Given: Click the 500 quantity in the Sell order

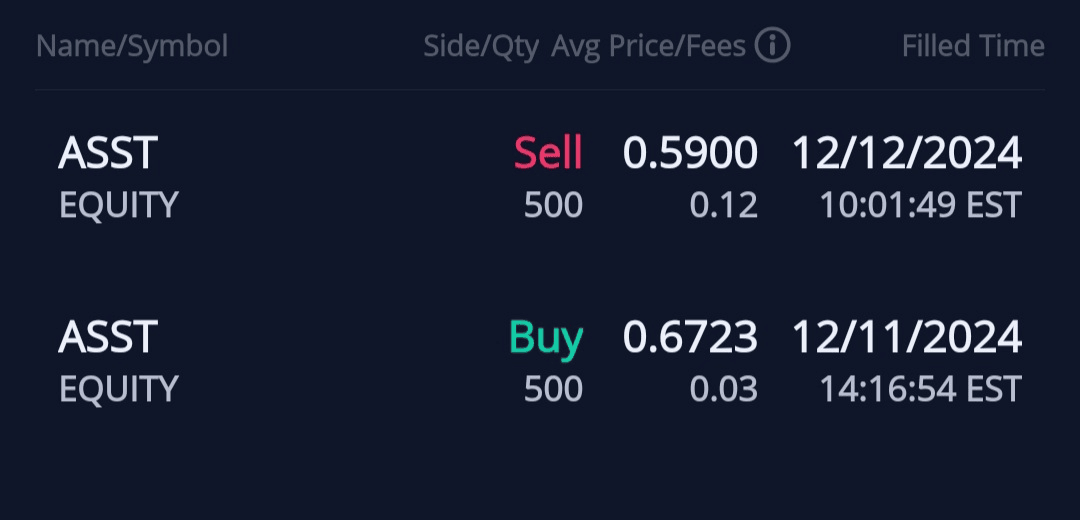Looking at the screenshot, I should (x=553, y=205).
